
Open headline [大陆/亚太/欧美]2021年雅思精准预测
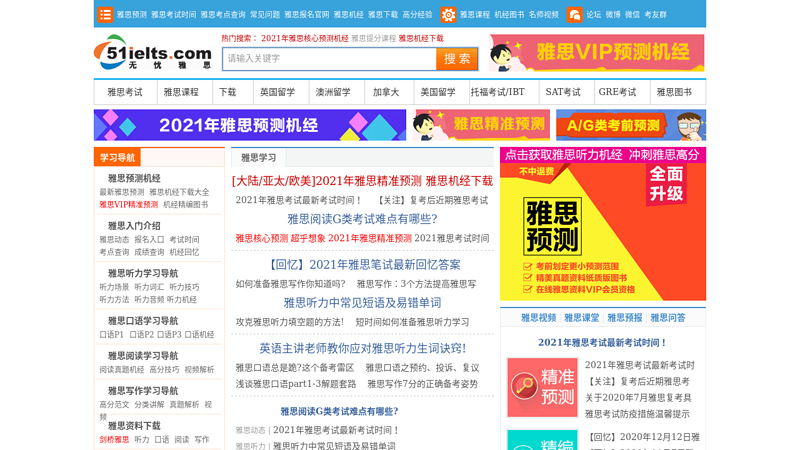(327, 181)
